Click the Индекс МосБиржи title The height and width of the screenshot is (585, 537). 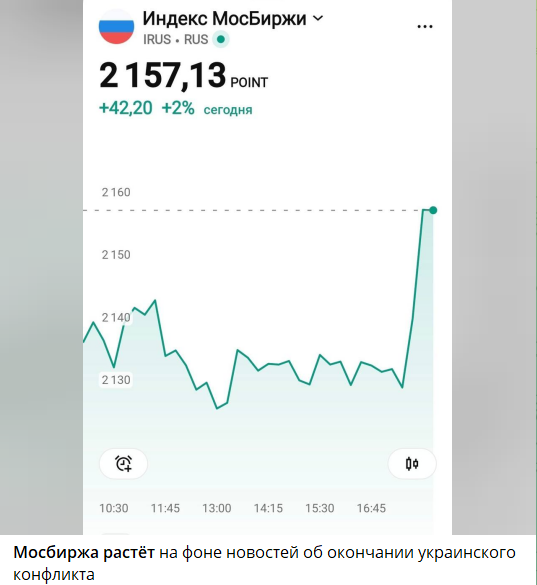tap(224, 18)
